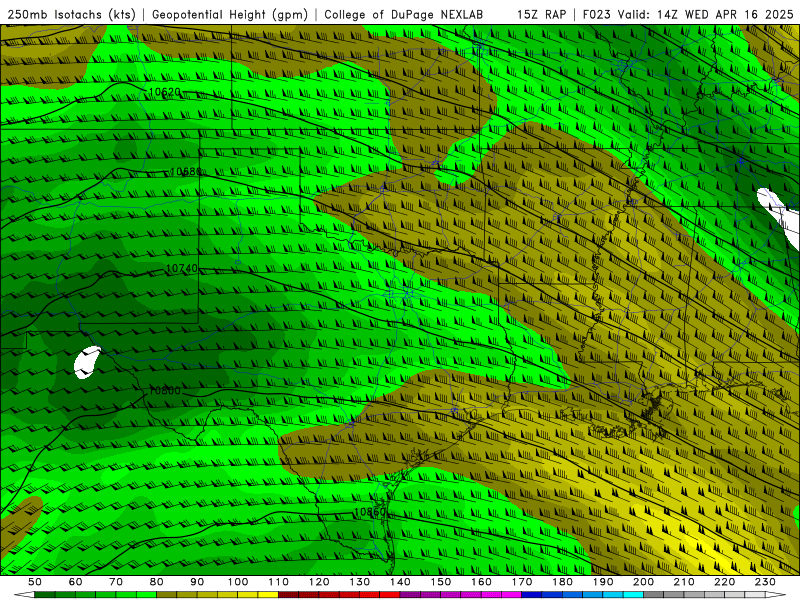Click 'College of DuPage NEXLAB' in header
The image size is (800, 600).
(404, 14)
